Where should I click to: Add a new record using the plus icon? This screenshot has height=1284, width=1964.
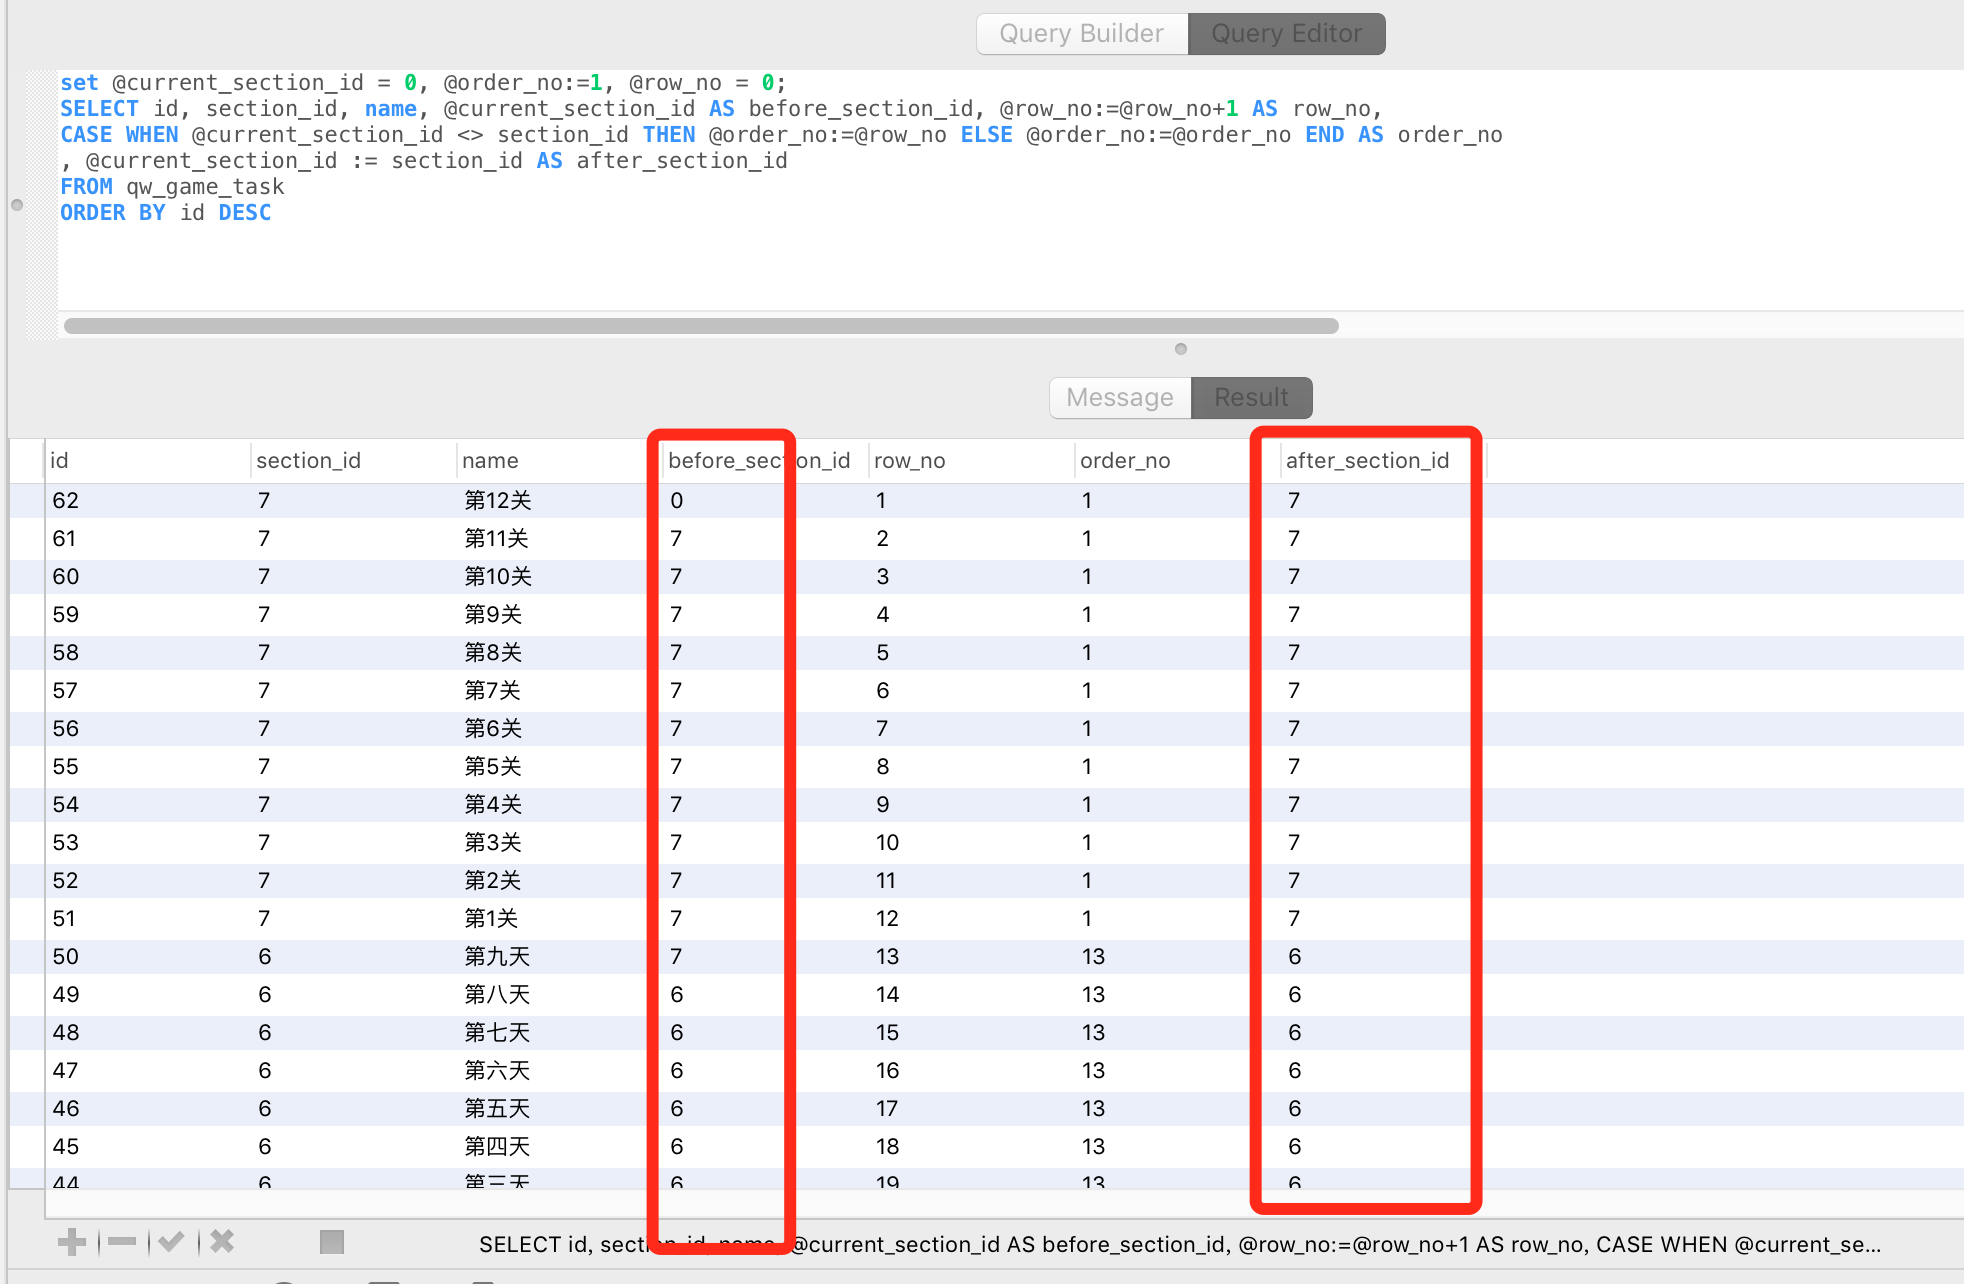71,1241
